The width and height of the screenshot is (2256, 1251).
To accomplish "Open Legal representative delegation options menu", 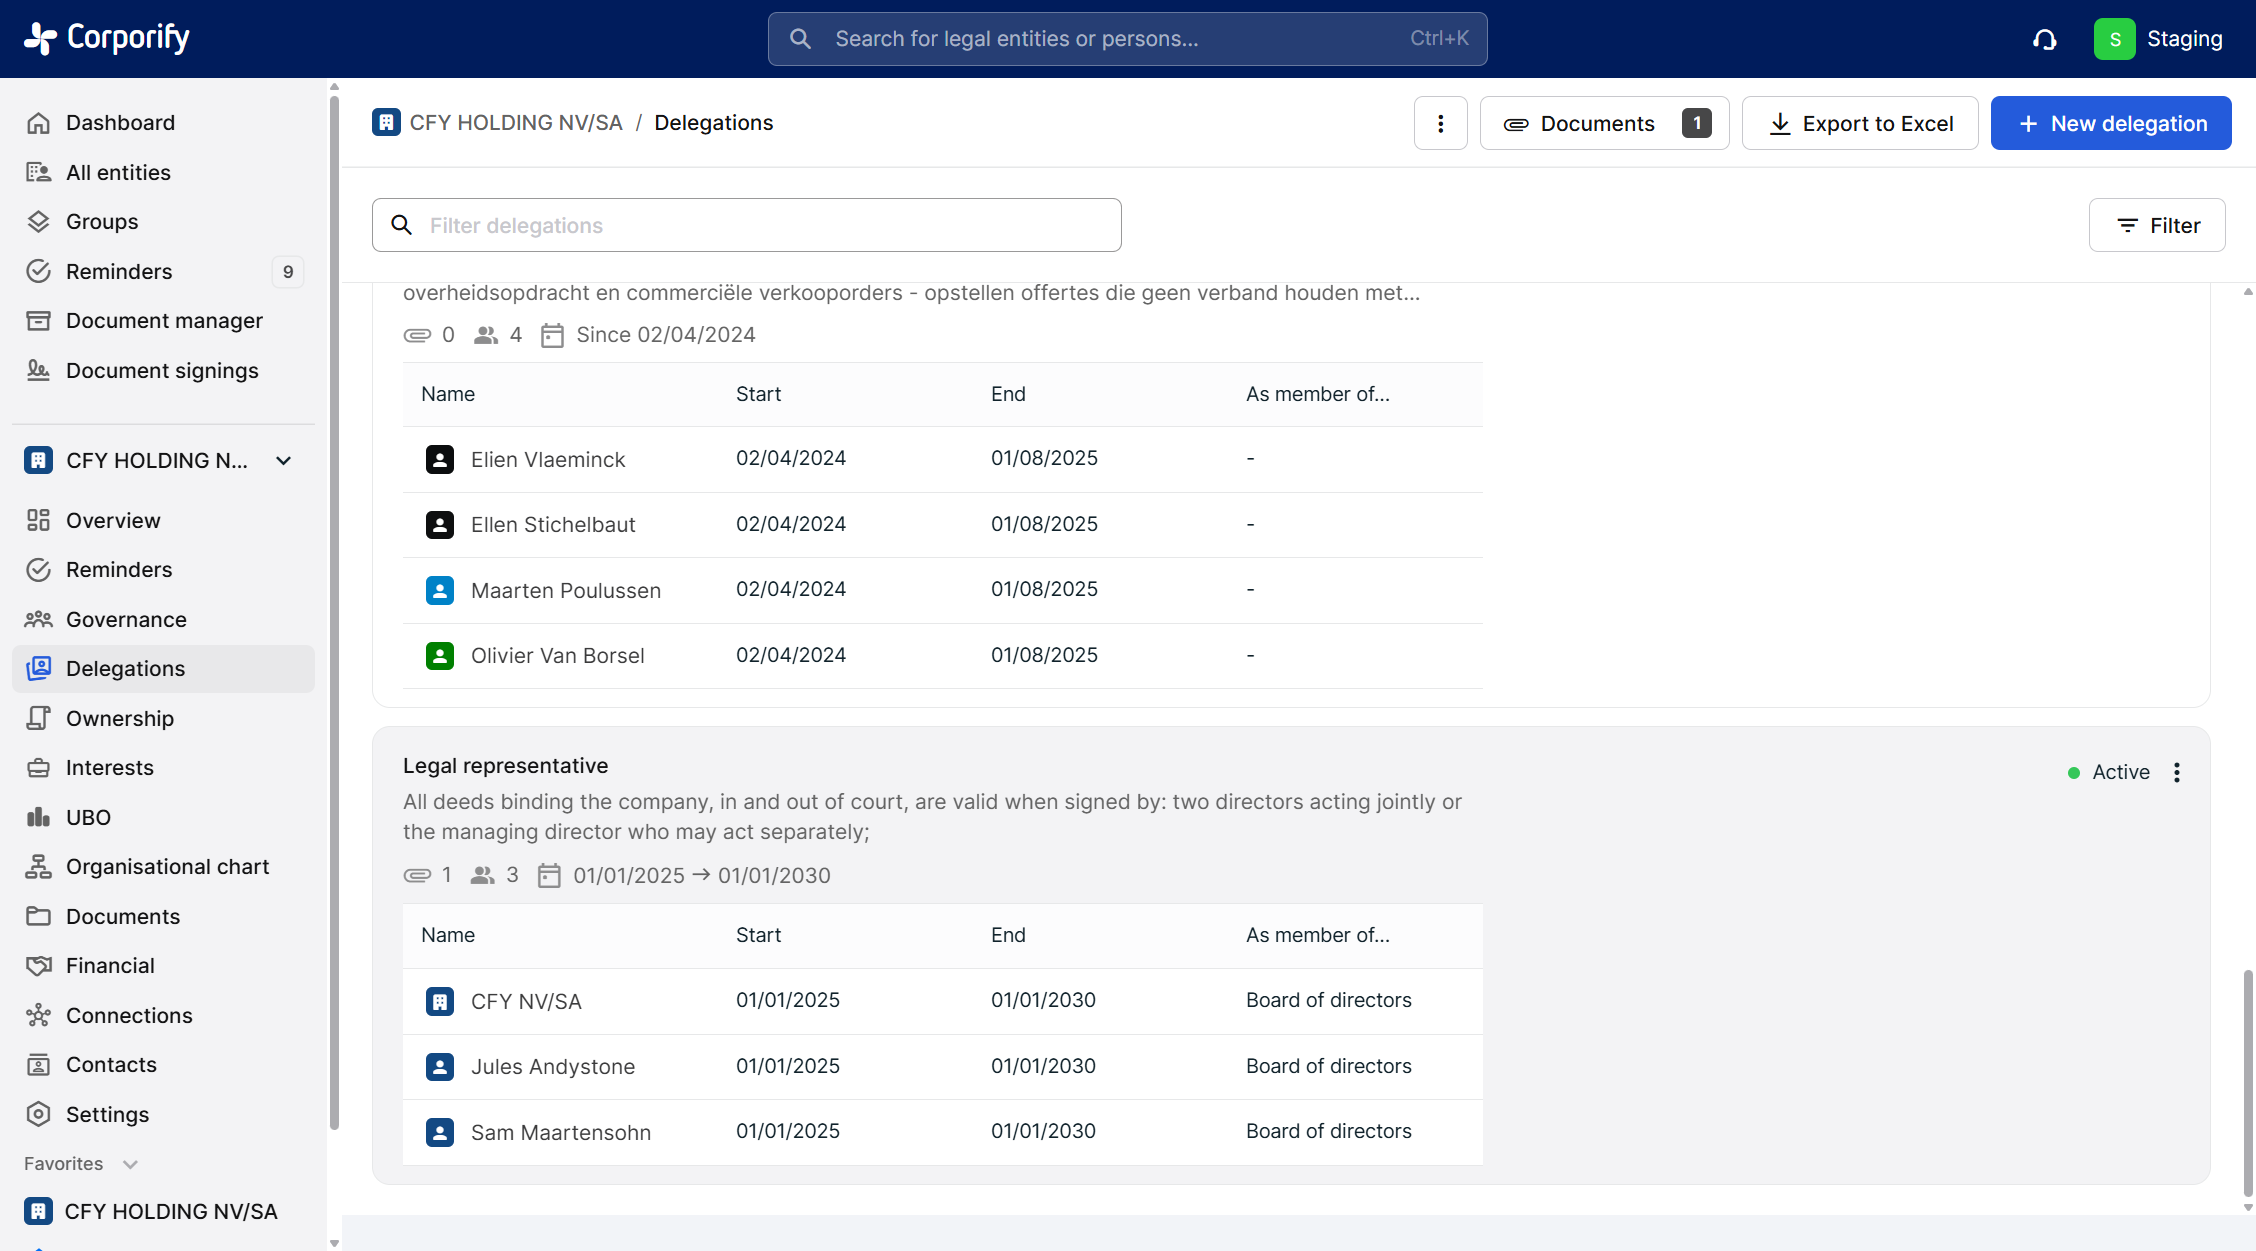I will pyautogui.click(x=2177, y=772).
